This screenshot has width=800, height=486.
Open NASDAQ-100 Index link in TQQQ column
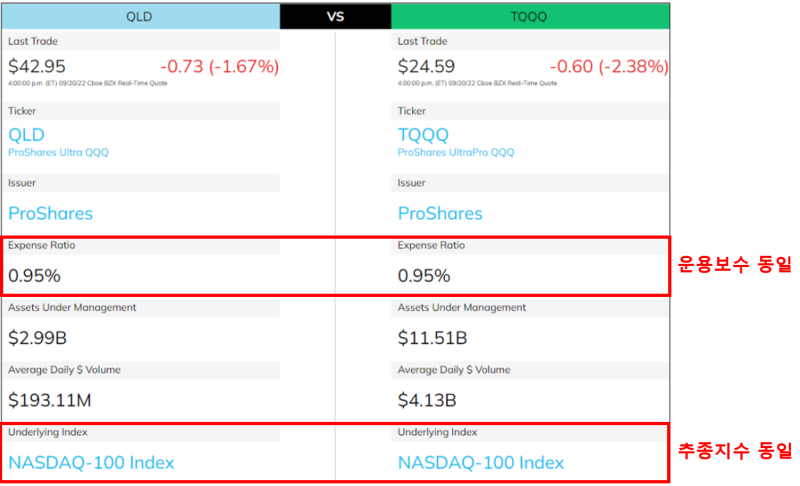point(481,463)
